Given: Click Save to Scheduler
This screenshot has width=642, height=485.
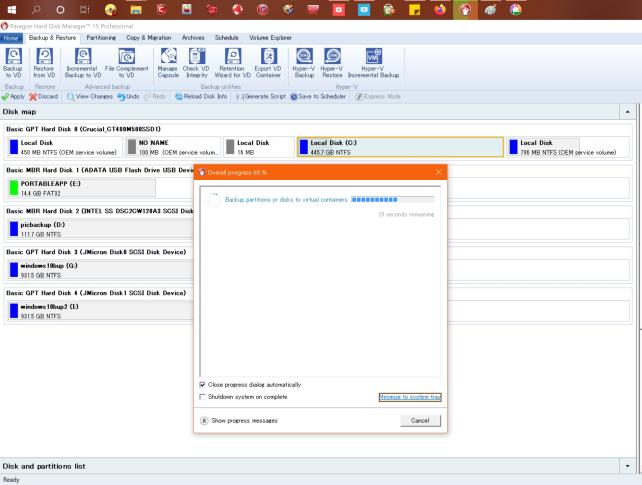Looking at the screenshot, I should 318,97.
